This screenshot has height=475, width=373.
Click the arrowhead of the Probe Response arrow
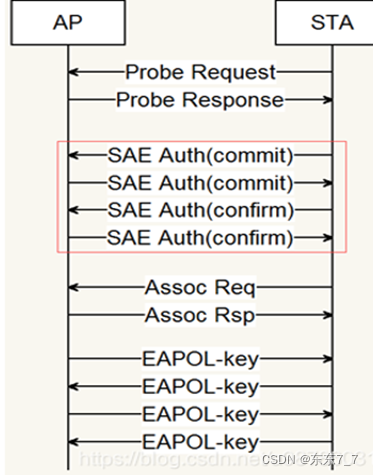327,99
